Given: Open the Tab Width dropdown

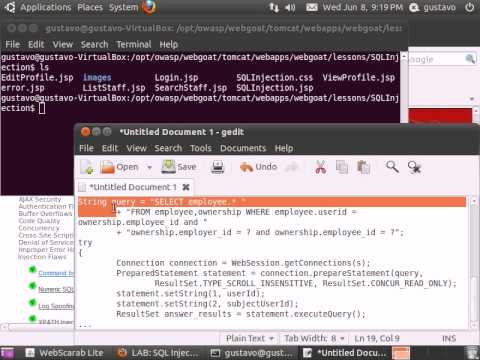Looking at the screenshot, I should click(x=314, y=338).
